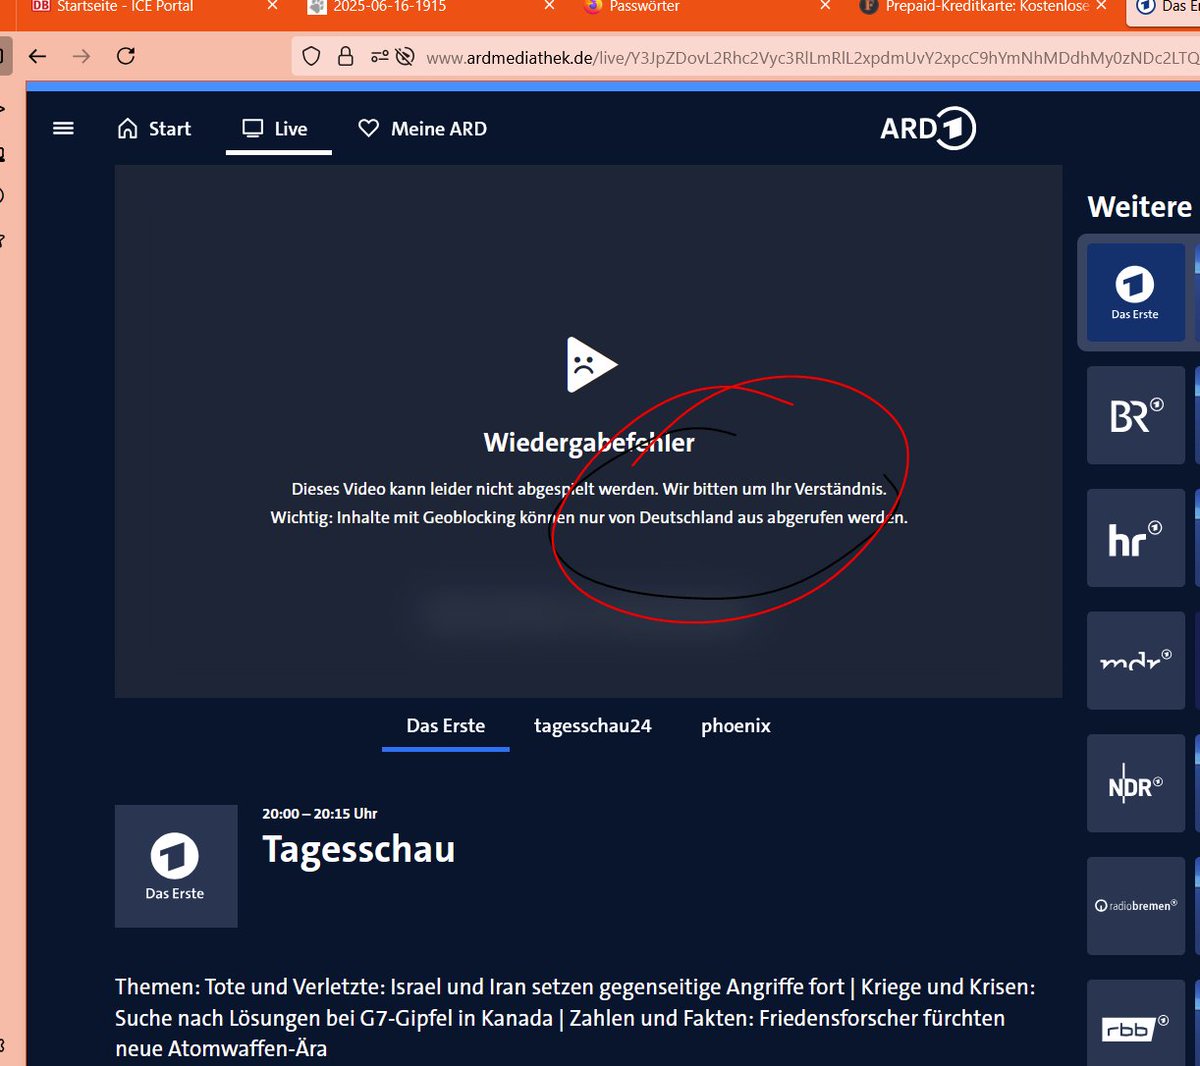Open site permissions via the lock icon

pos(345,56)
